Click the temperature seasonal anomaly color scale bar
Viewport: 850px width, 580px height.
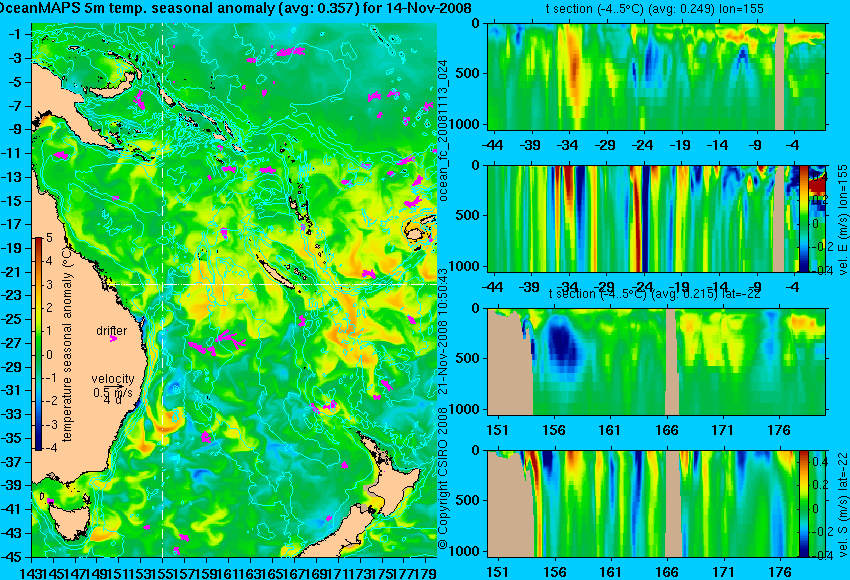point(38,344)
